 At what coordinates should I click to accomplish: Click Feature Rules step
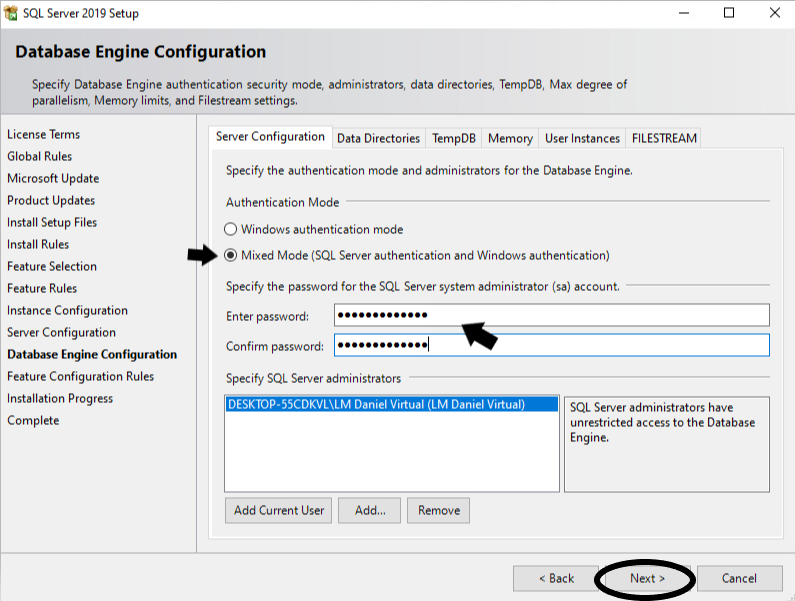42,288
